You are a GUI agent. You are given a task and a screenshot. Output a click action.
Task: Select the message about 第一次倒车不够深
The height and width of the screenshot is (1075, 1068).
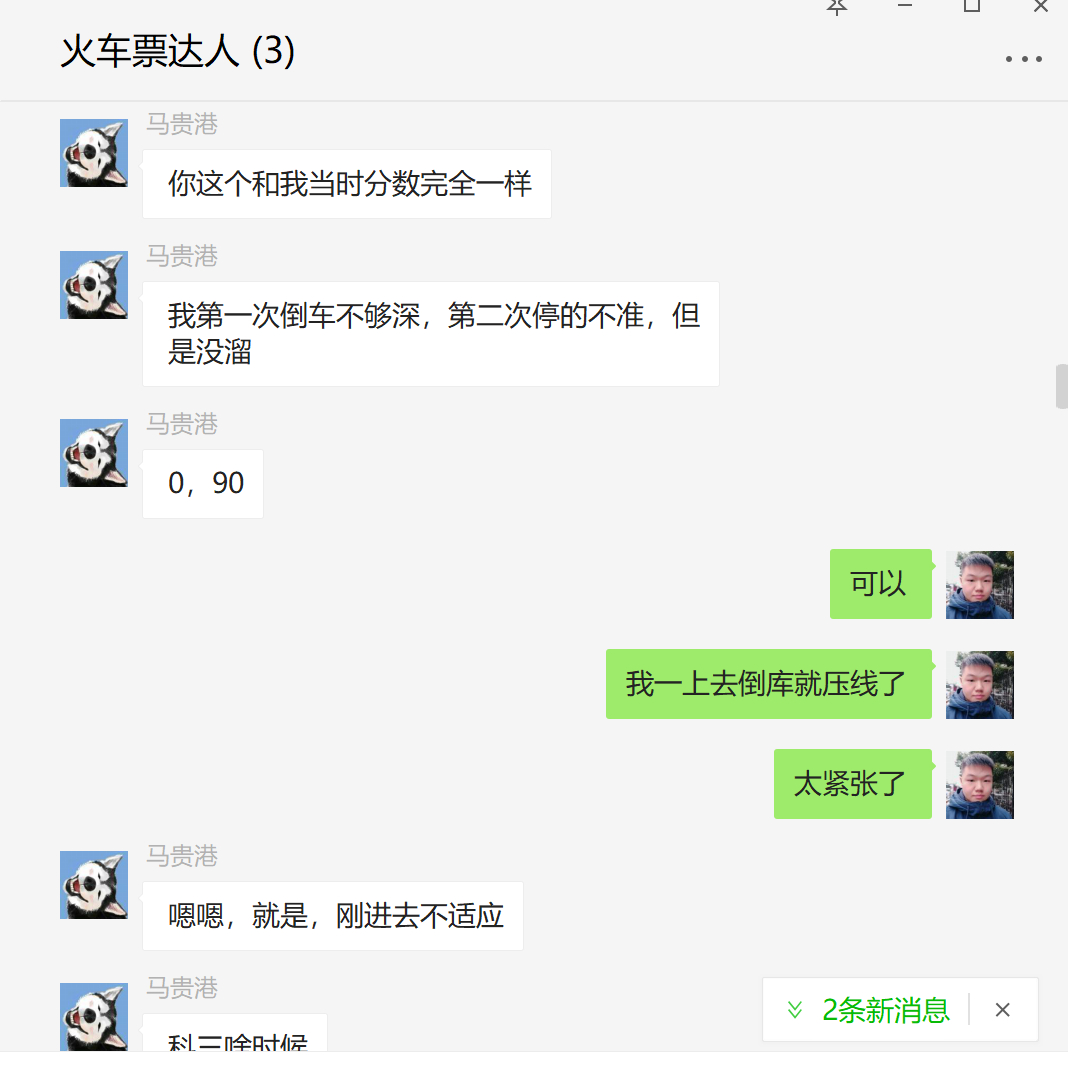click(x=431, y=334)
